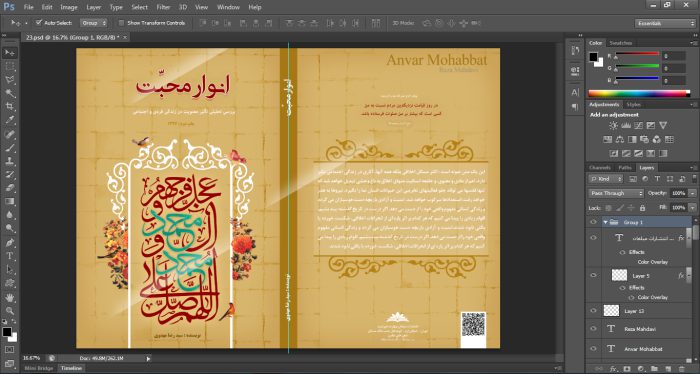700x374 pixels.
Task: Open the Pass Through blend mode dropdown
Action: tap(617, 193)
